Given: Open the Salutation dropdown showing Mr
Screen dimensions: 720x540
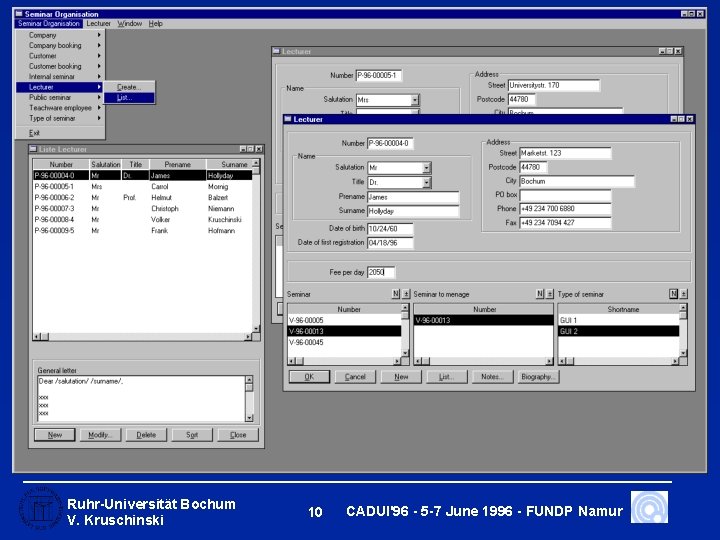Looking at the screenshot, I should click(x=426, y=168).
